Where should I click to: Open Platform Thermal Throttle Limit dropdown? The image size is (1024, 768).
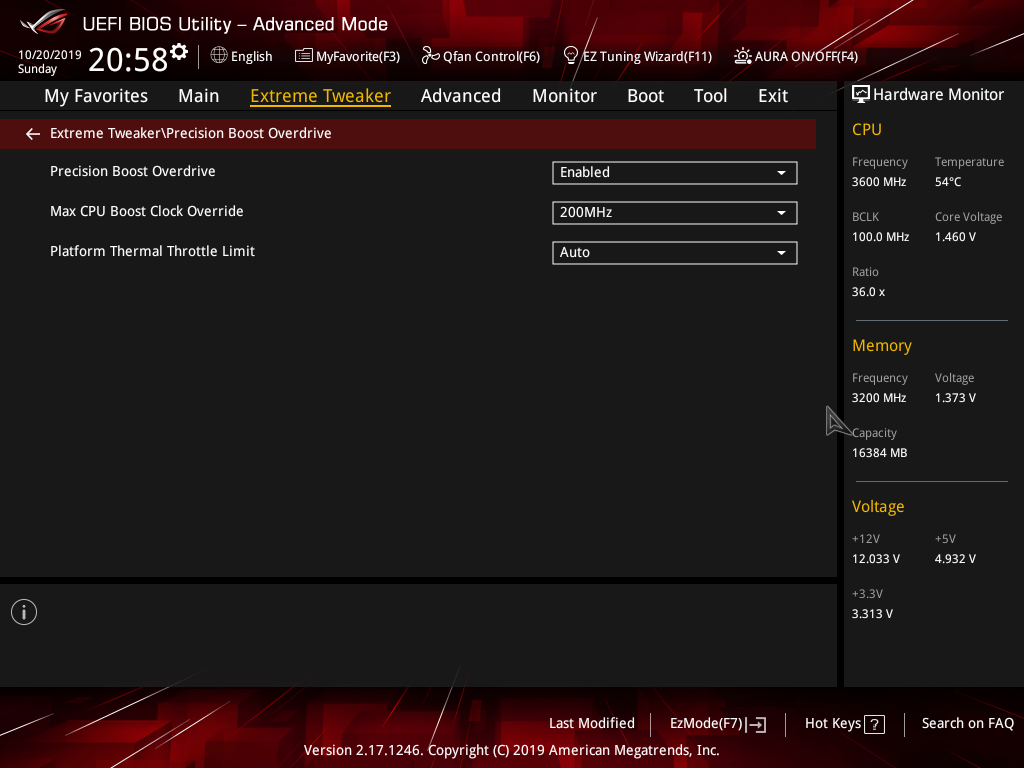675,253
